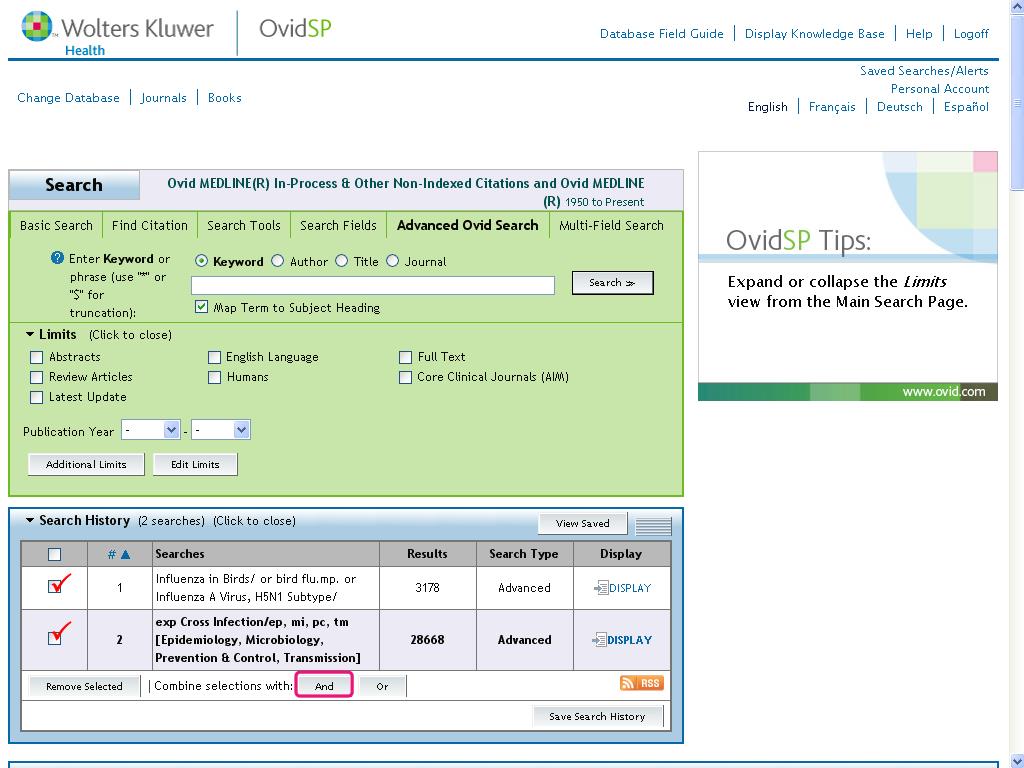Tick the Latest Update checkbox
1024x768 pixels.
pyautogui.click(x=37, y=397)
